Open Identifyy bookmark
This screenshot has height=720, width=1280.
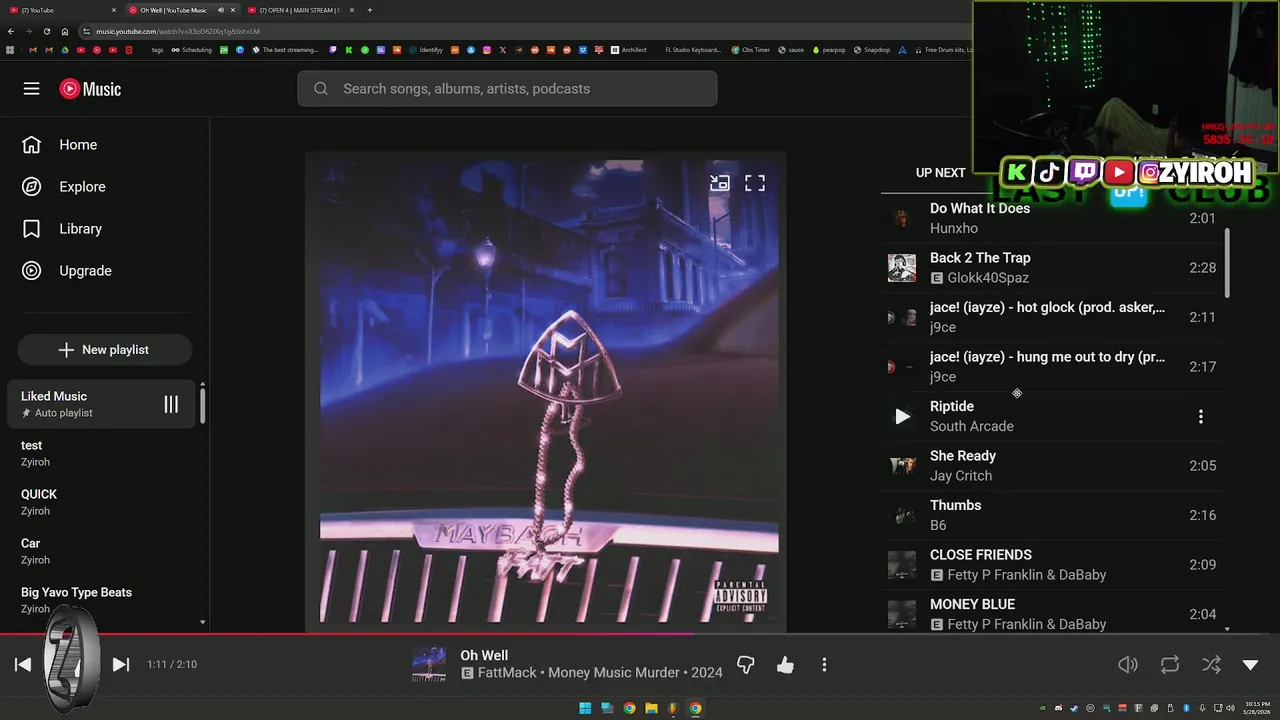tap(426, 50)
